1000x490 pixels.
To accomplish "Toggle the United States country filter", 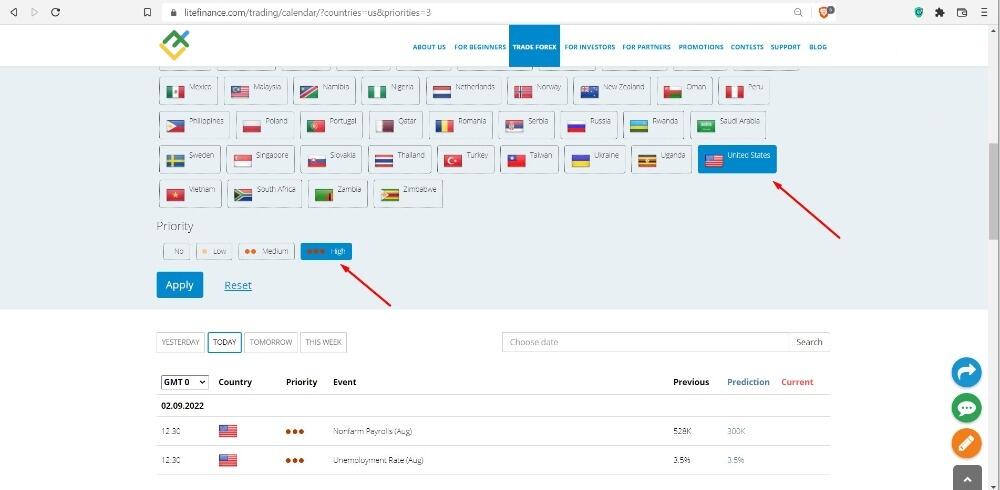I will pos(737,159).
